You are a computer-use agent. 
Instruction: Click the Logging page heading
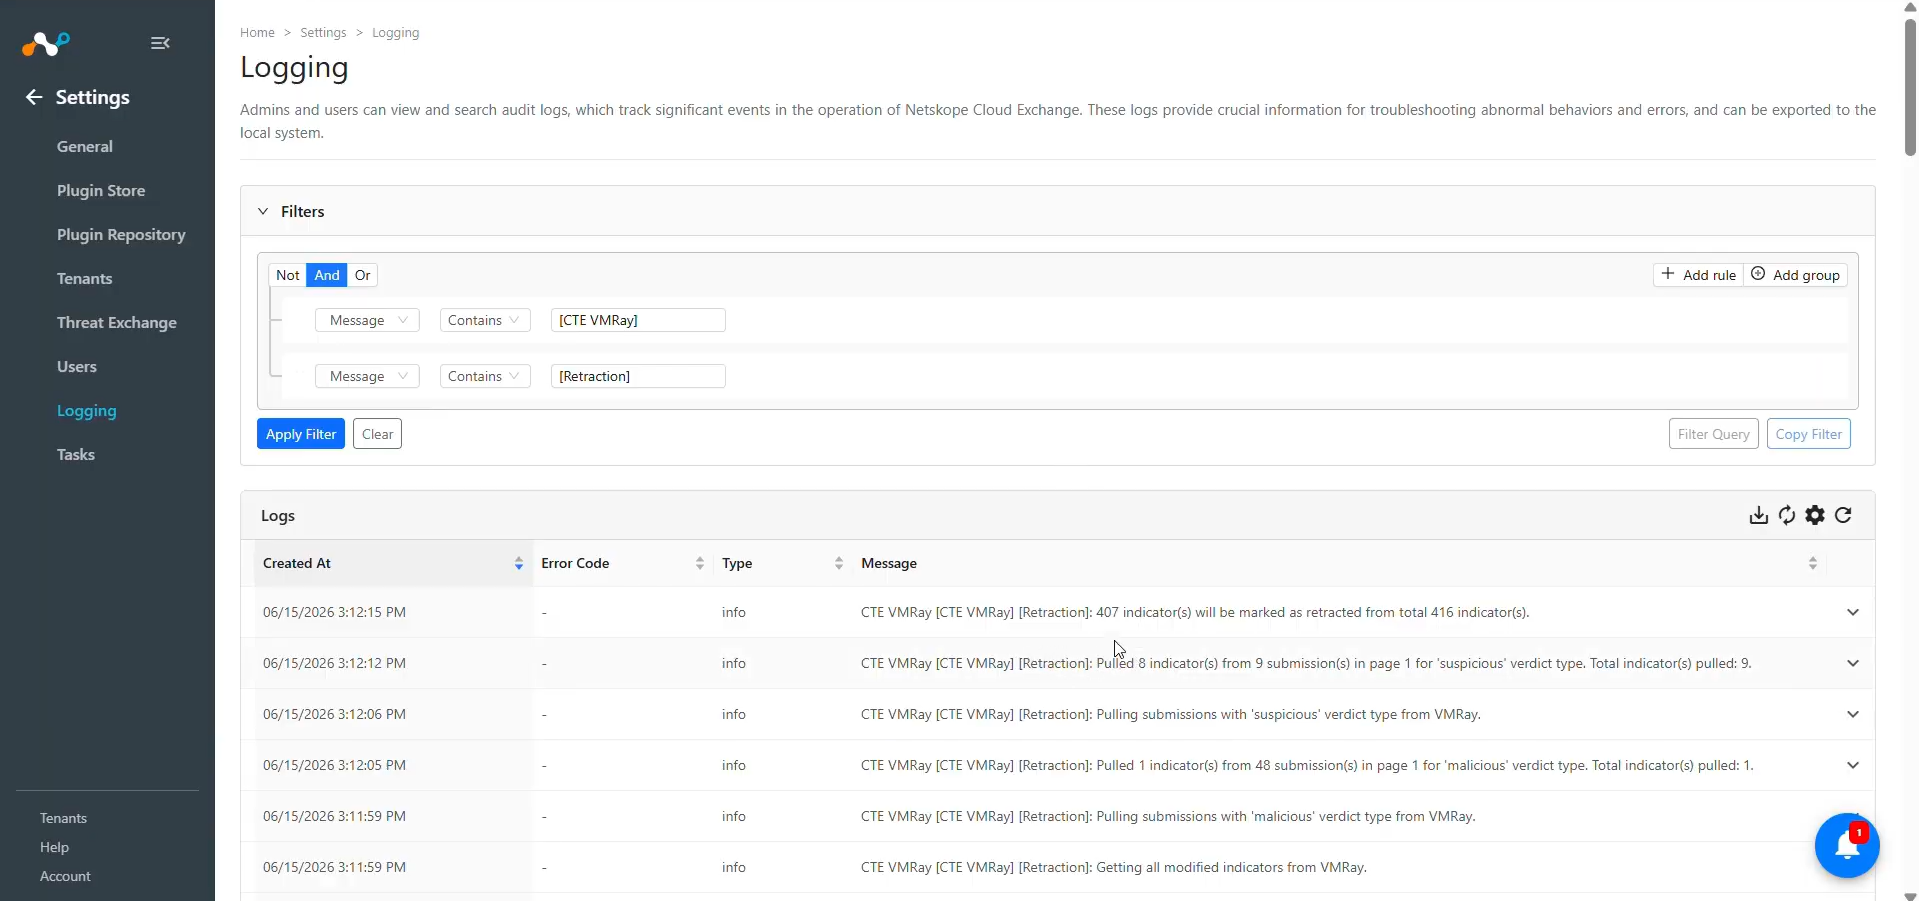(294, 68)
